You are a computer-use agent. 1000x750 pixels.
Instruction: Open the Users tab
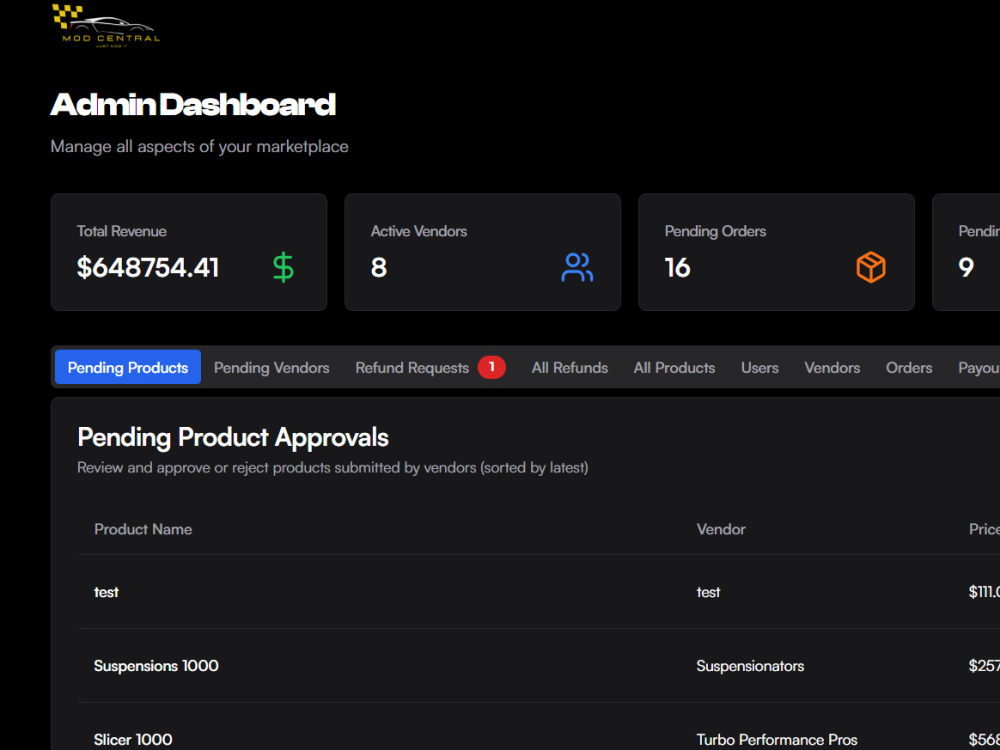click(x=760, y=367)
